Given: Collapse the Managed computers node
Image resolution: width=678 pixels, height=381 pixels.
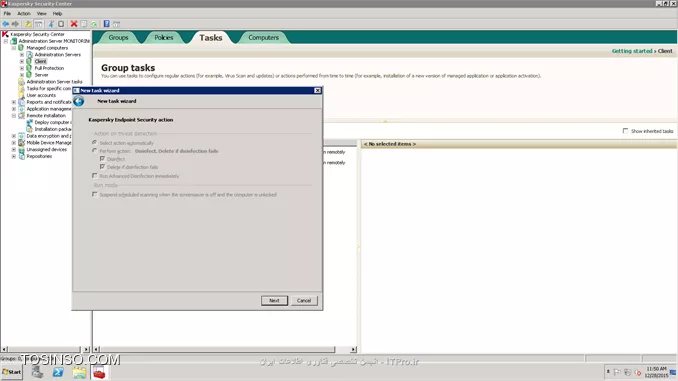Looking at the screenshot, I should point(14,48).
